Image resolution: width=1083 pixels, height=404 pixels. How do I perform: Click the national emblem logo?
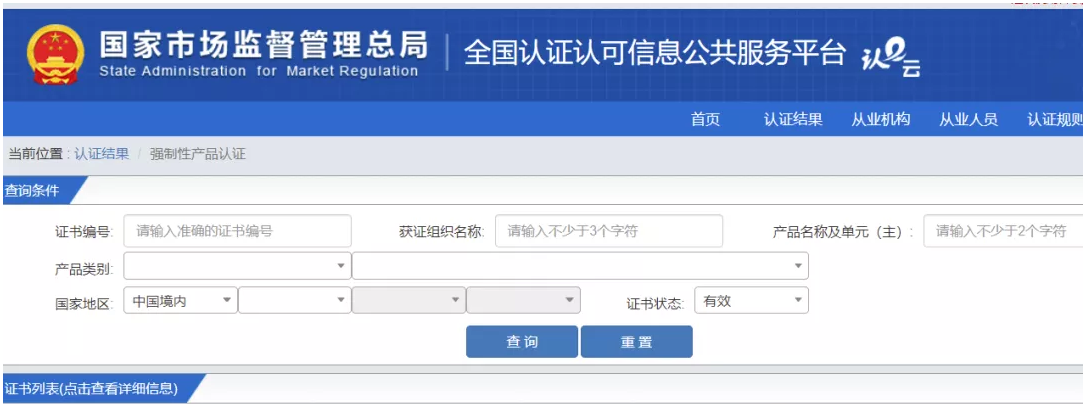(x=55, y=55)
